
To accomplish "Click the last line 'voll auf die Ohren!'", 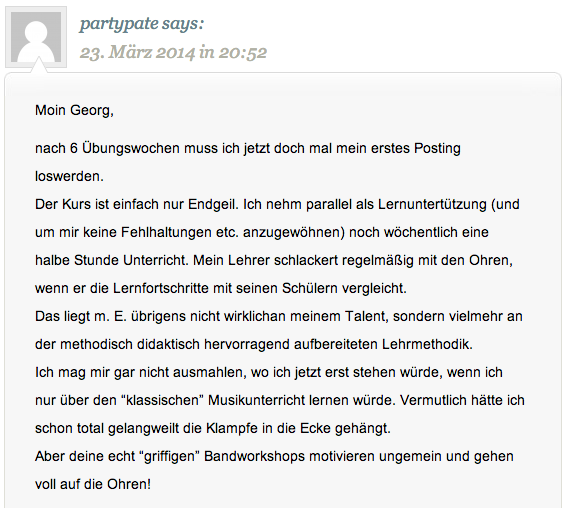I will (93, 484).
